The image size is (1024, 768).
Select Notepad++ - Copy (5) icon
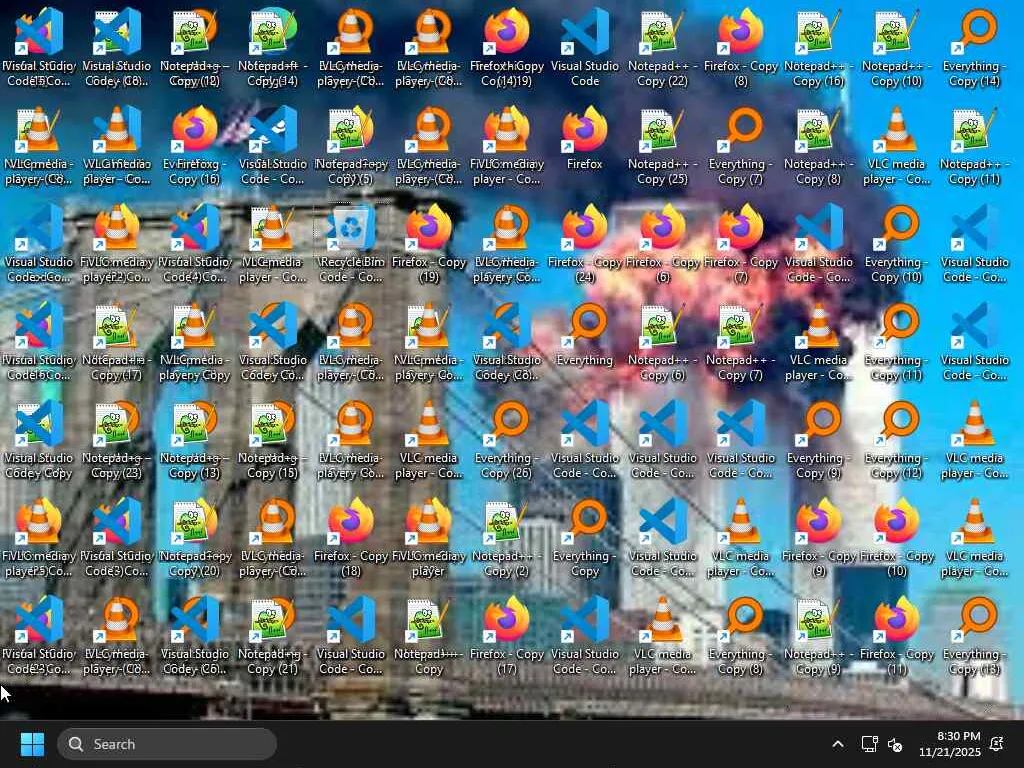coord(351,145)
